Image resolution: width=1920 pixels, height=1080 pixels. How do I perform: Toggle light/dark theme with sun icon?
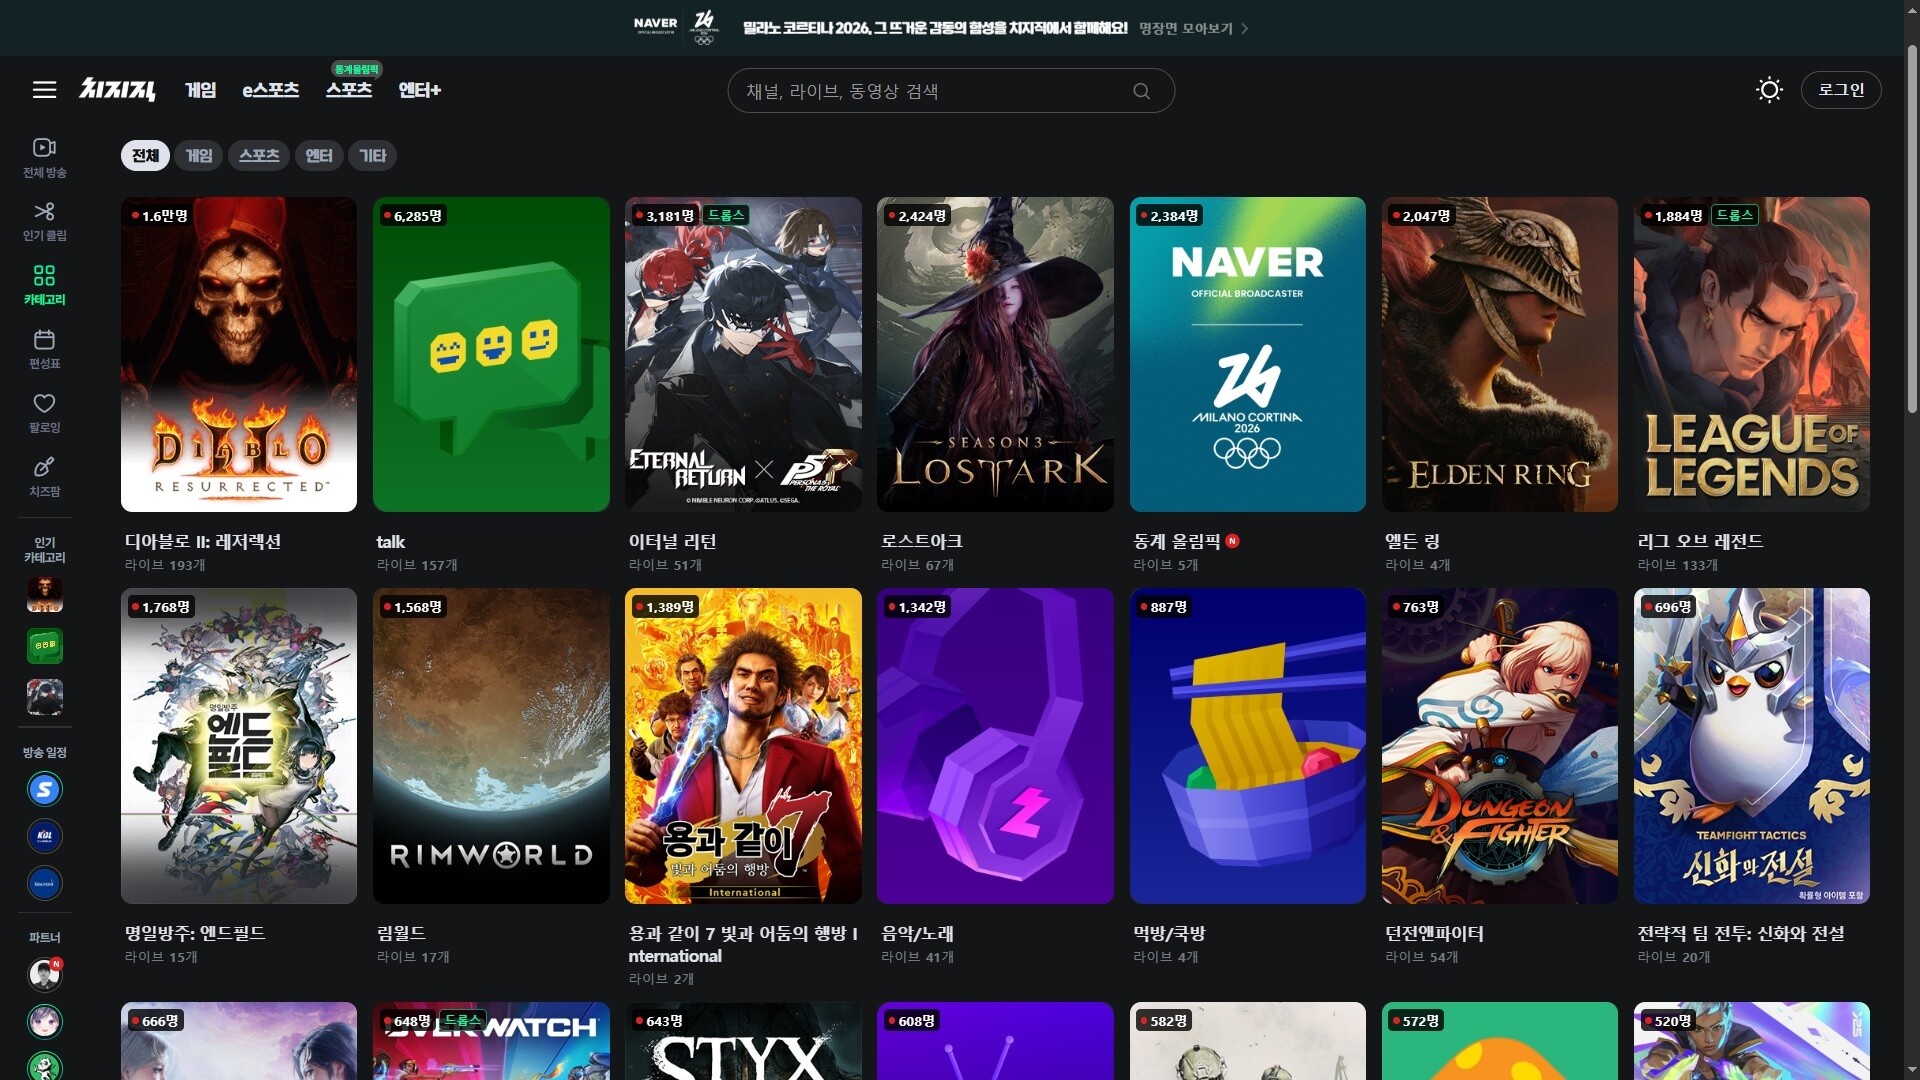[1769, 90]
